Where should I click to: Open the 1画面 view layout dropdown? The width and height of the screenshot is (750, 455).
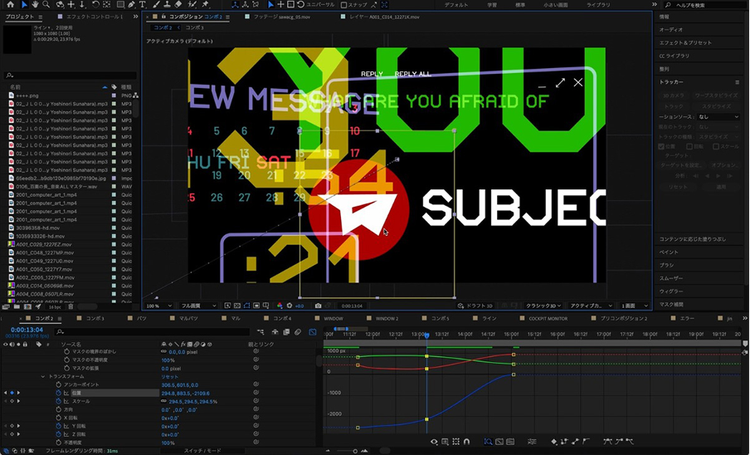[634, 306]
